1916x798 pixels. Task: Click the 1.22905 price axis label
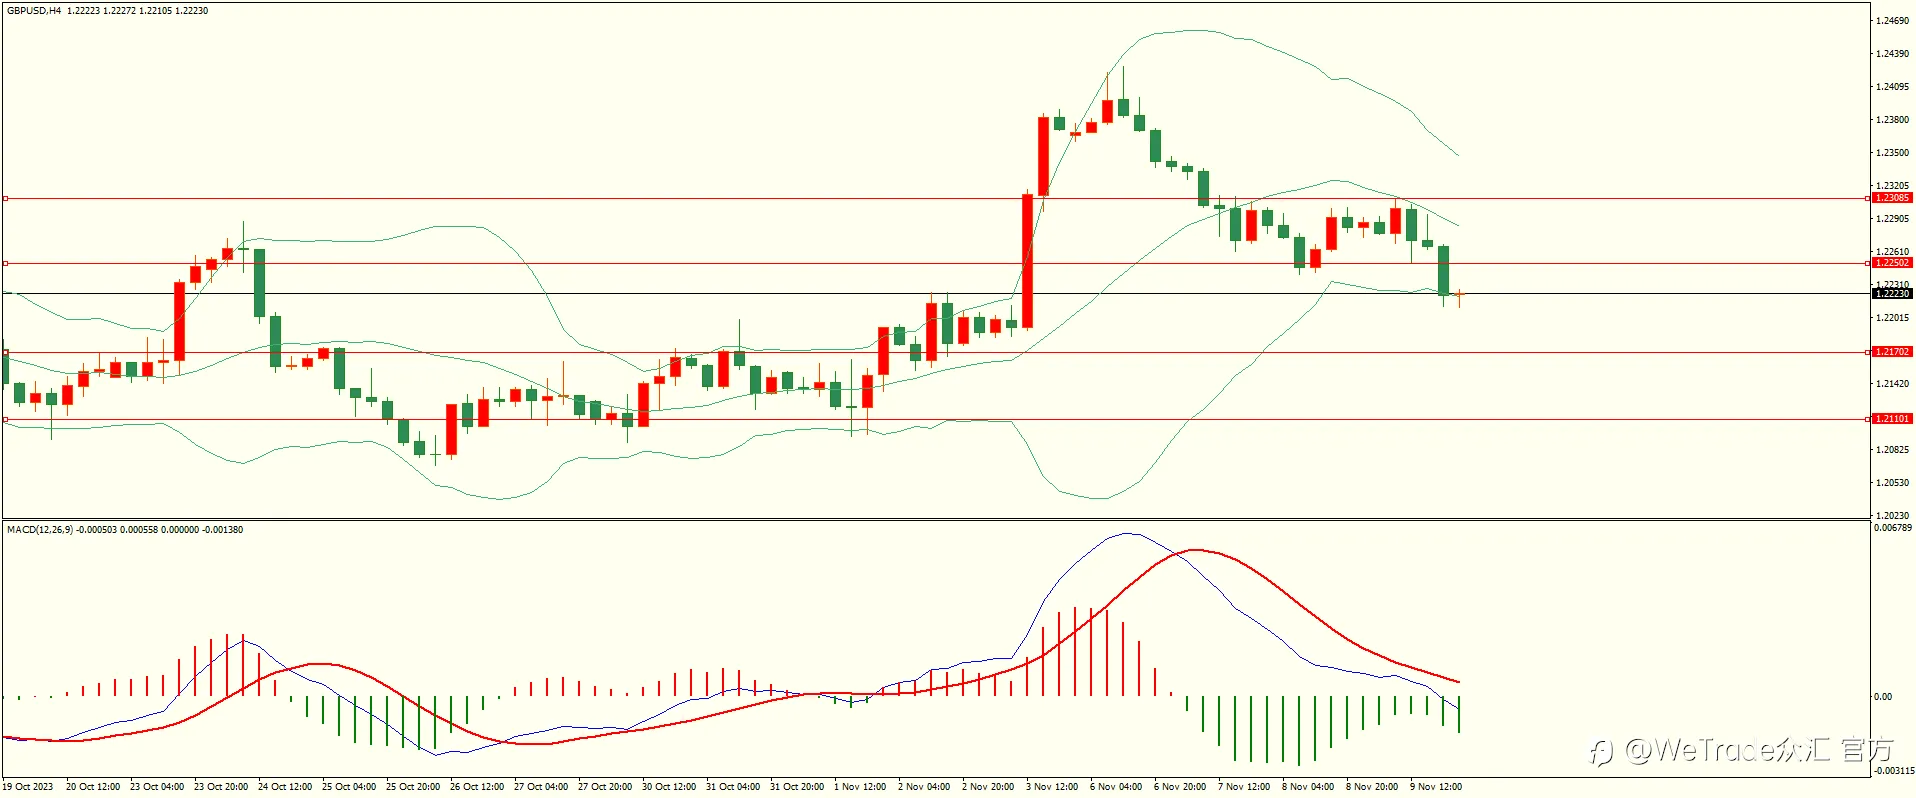pos(1892,218)
